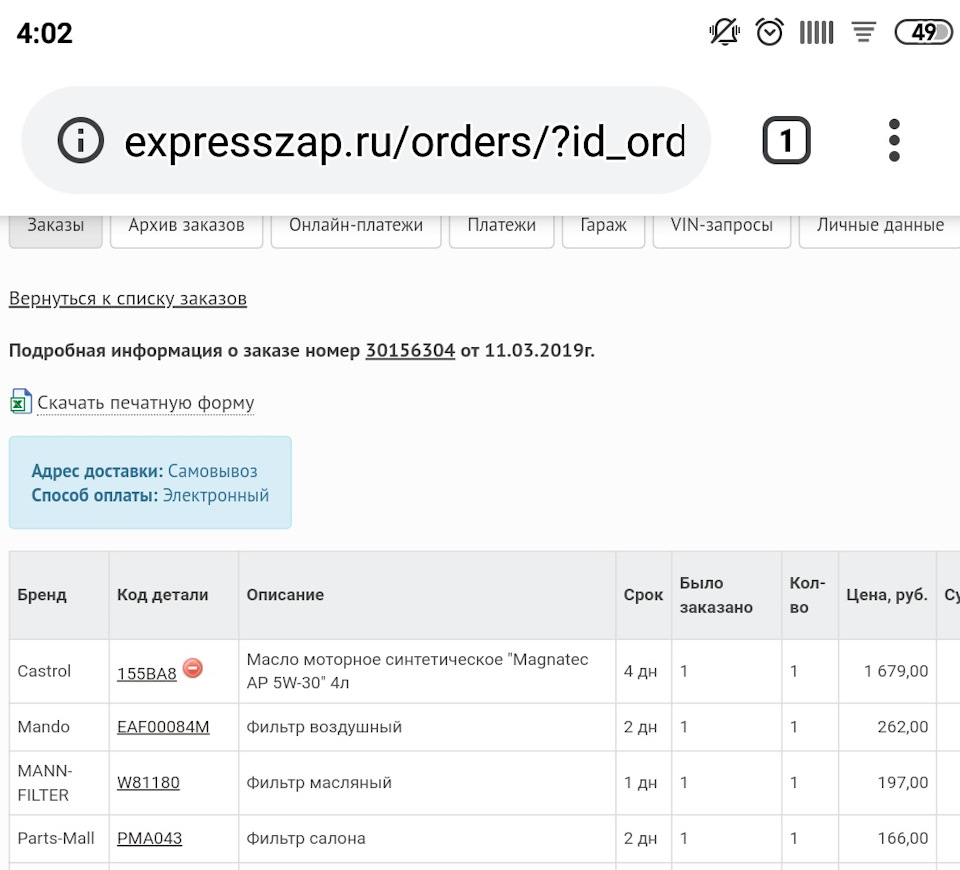Select the Платежи tab
The width and height of the screenshot is (960, 870).
coord(501,226)
